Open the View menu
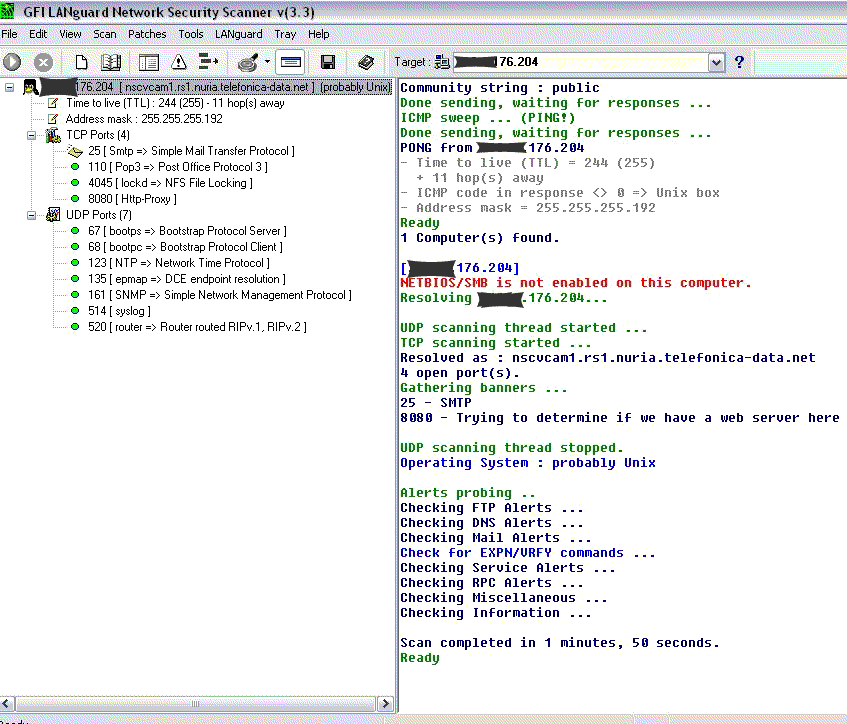The height and width of the screenshot is (724, 847). click(x=70, y=34)
